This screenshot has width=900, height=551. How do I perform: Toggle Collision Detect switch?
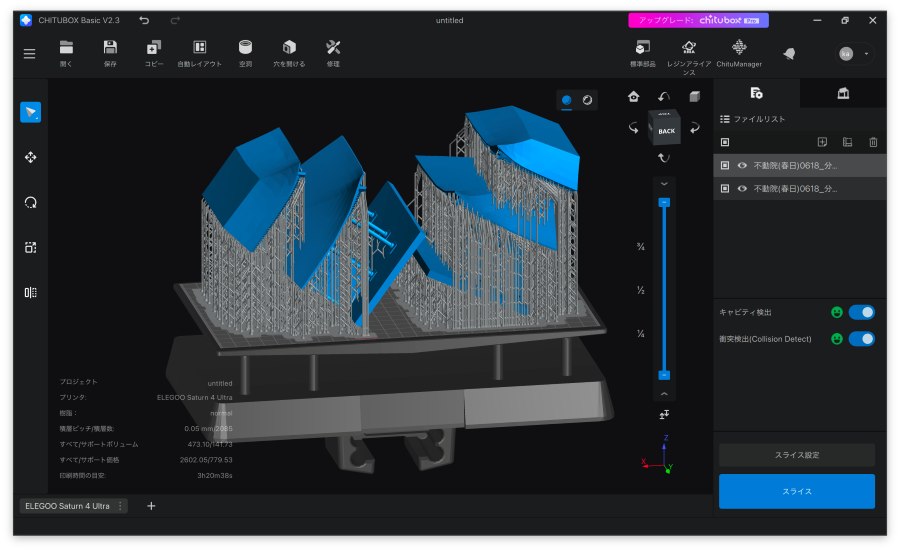pos(861,339)
